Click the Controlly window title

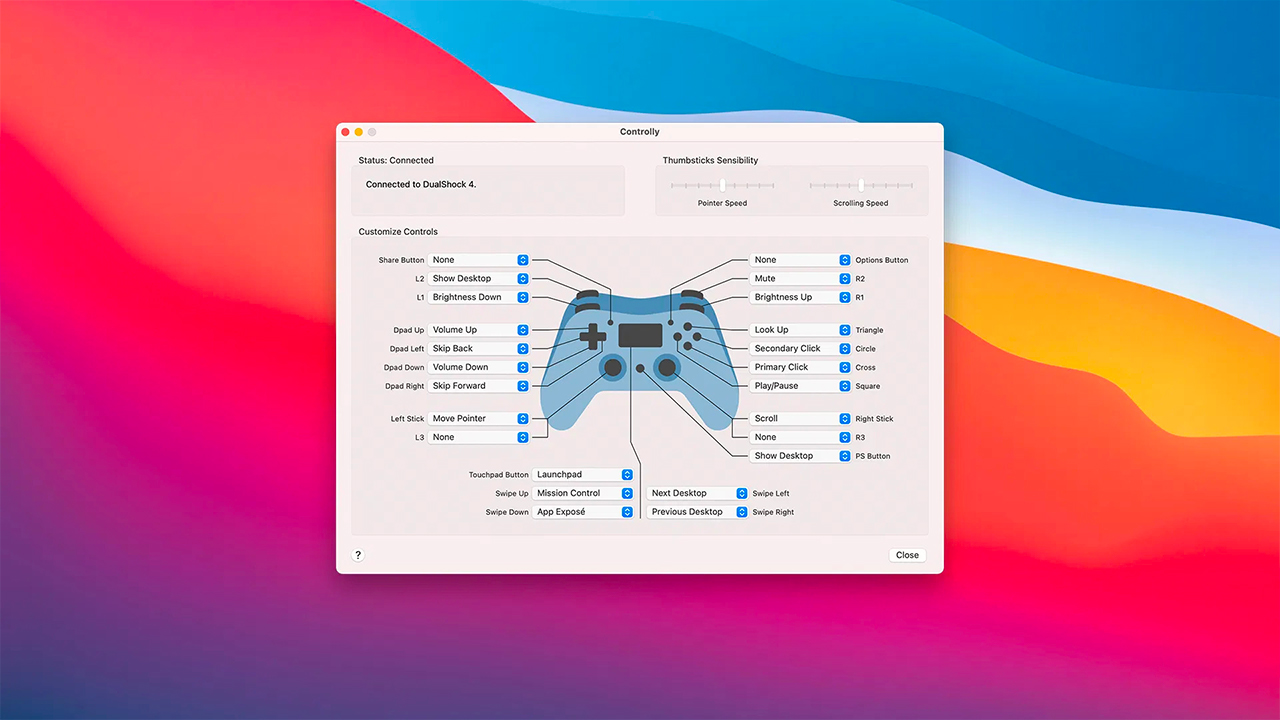pos(640,132)
